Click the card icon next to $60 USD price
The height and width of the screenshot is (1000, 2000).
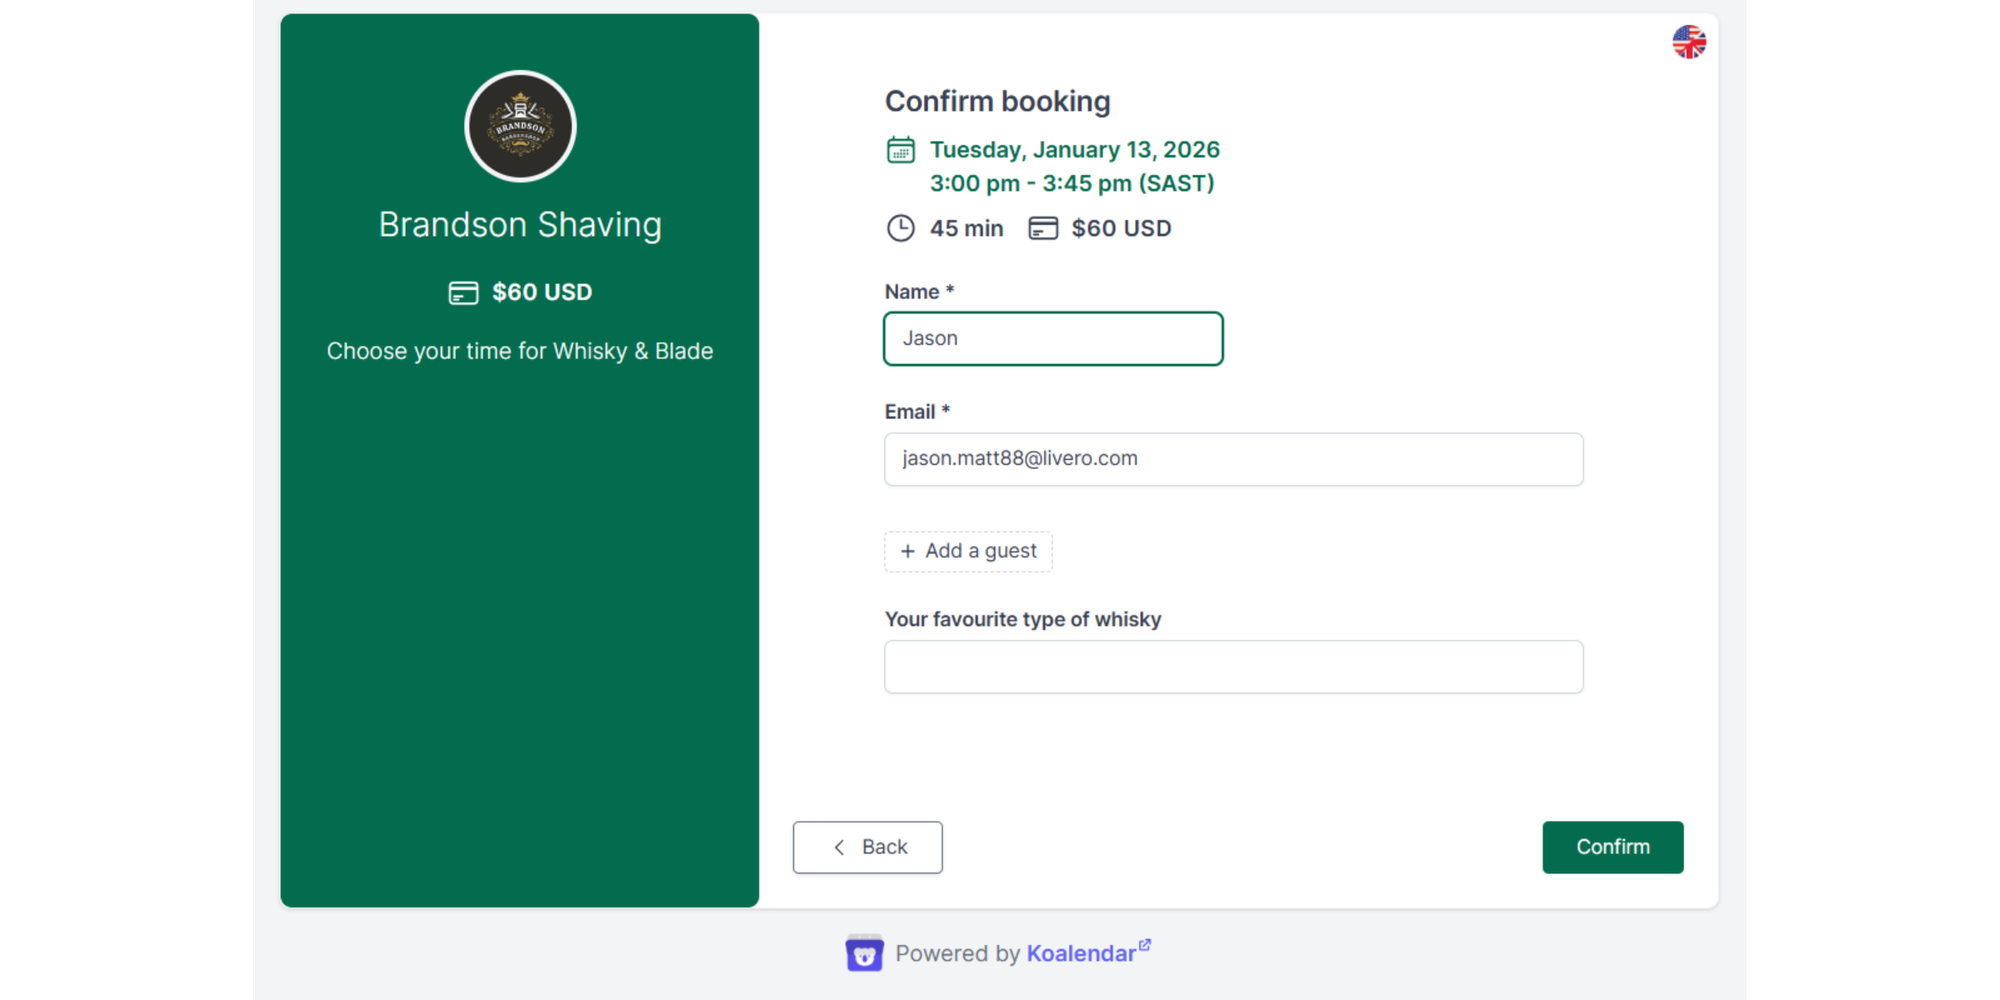1043,228
